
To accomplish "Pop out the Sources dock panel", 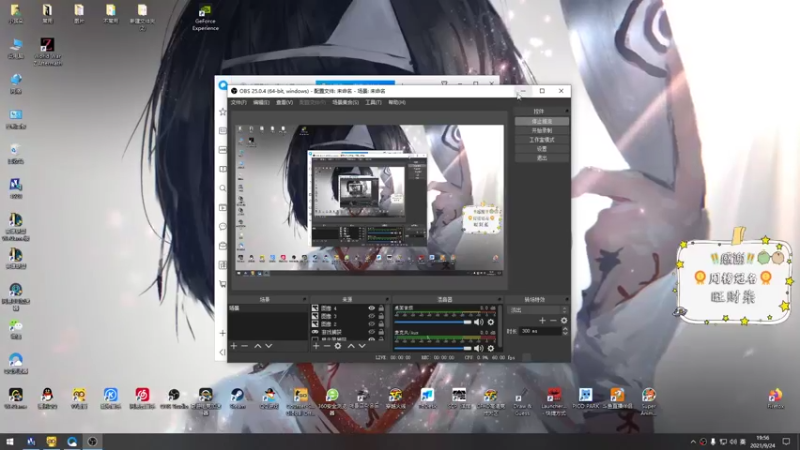I will [x=387, y=299].
